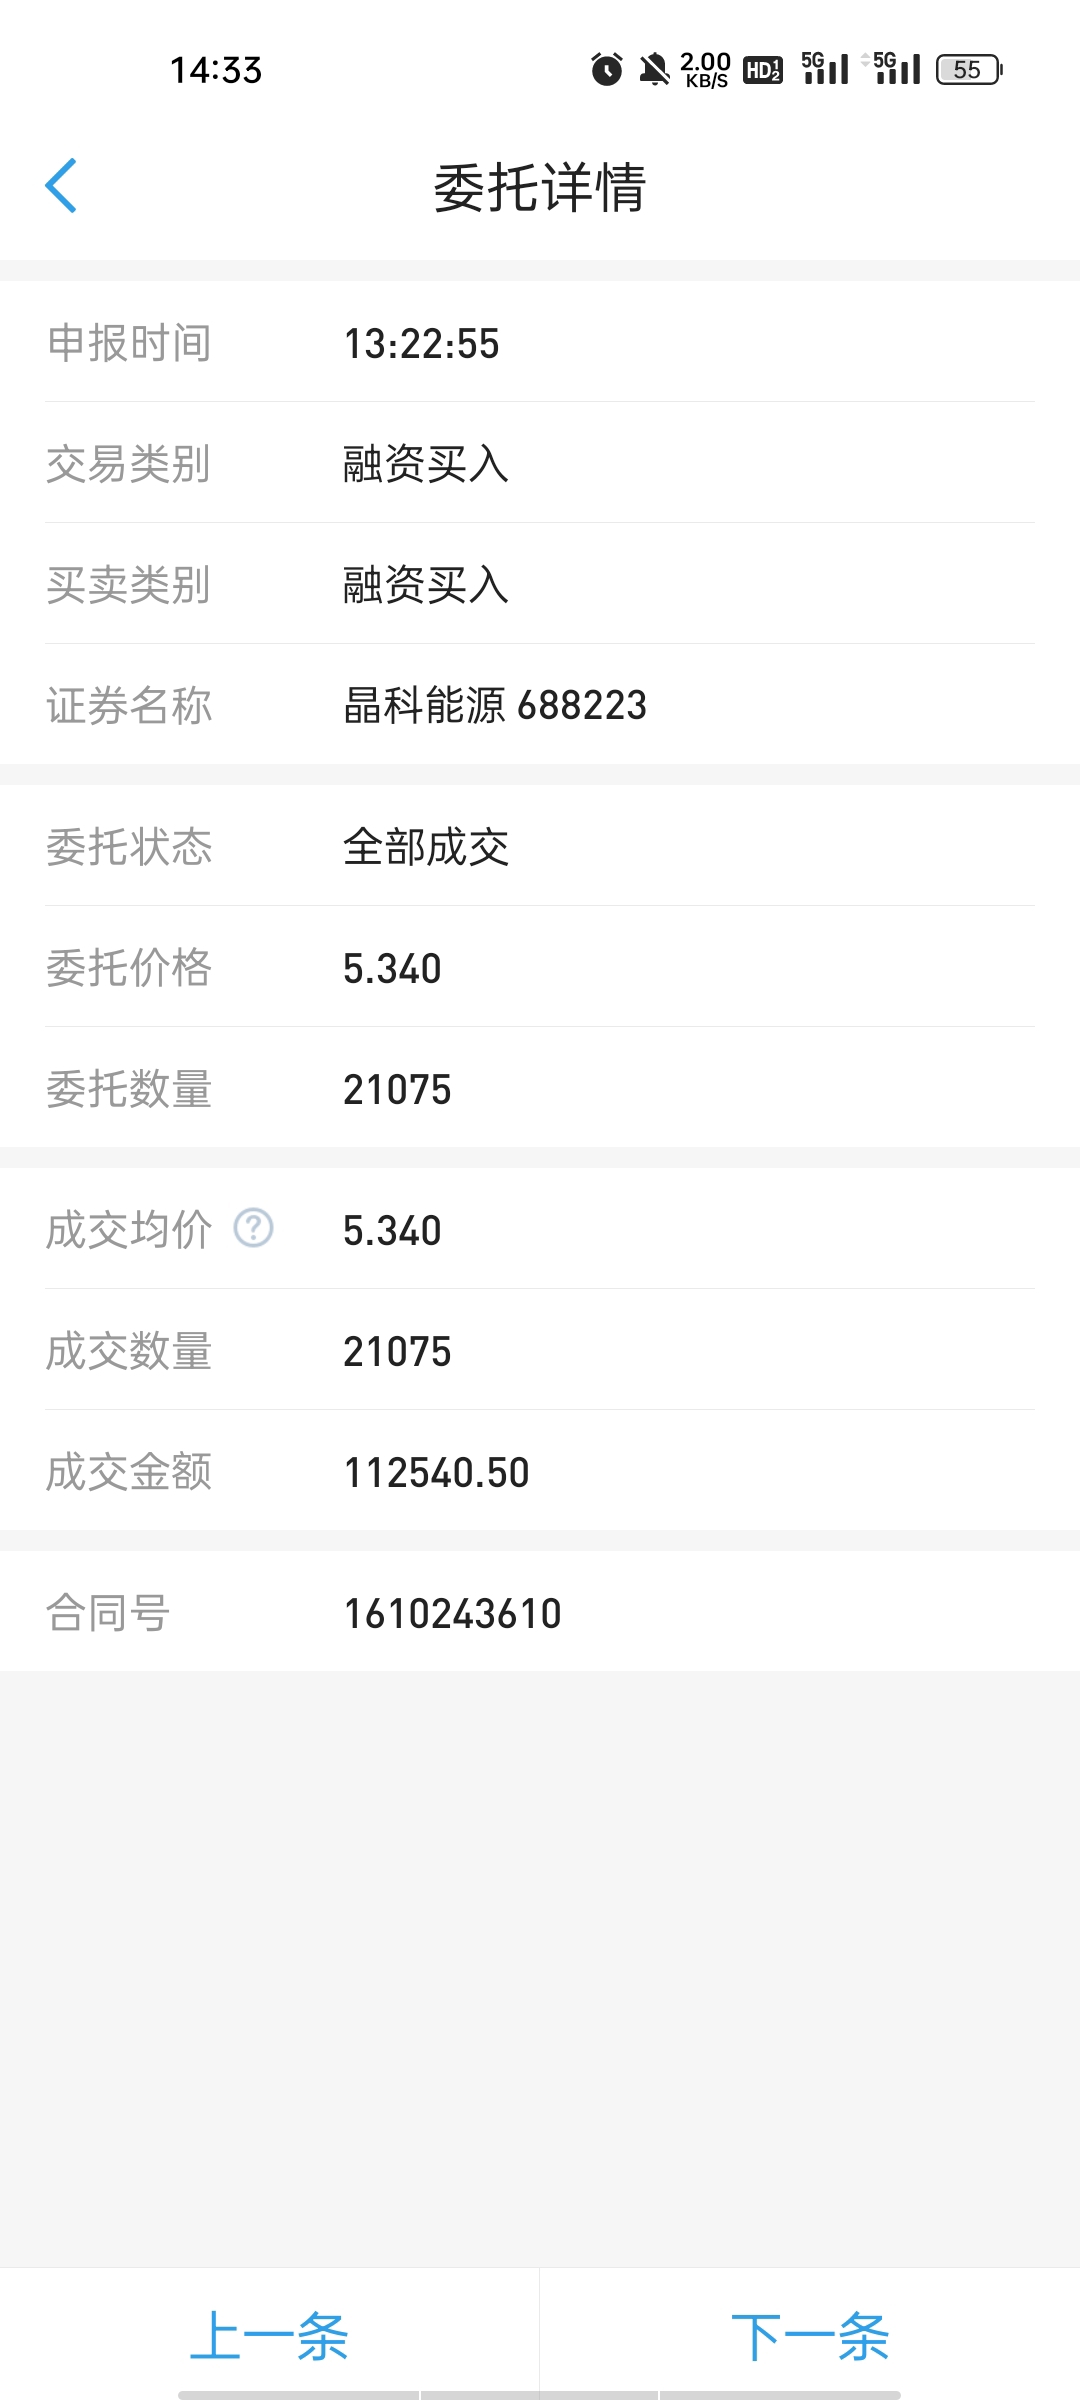Tap the security name 晶科能源 688223

pyautogui.click(x=495, y=705)
